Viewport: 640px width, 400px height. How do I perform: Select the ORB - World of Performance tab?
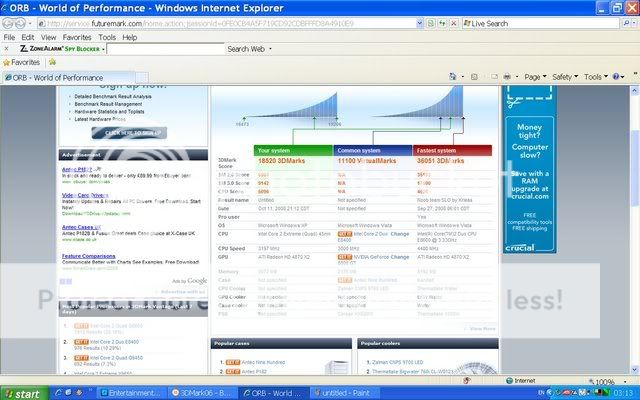pyautogui.click(x=69, y=78)
